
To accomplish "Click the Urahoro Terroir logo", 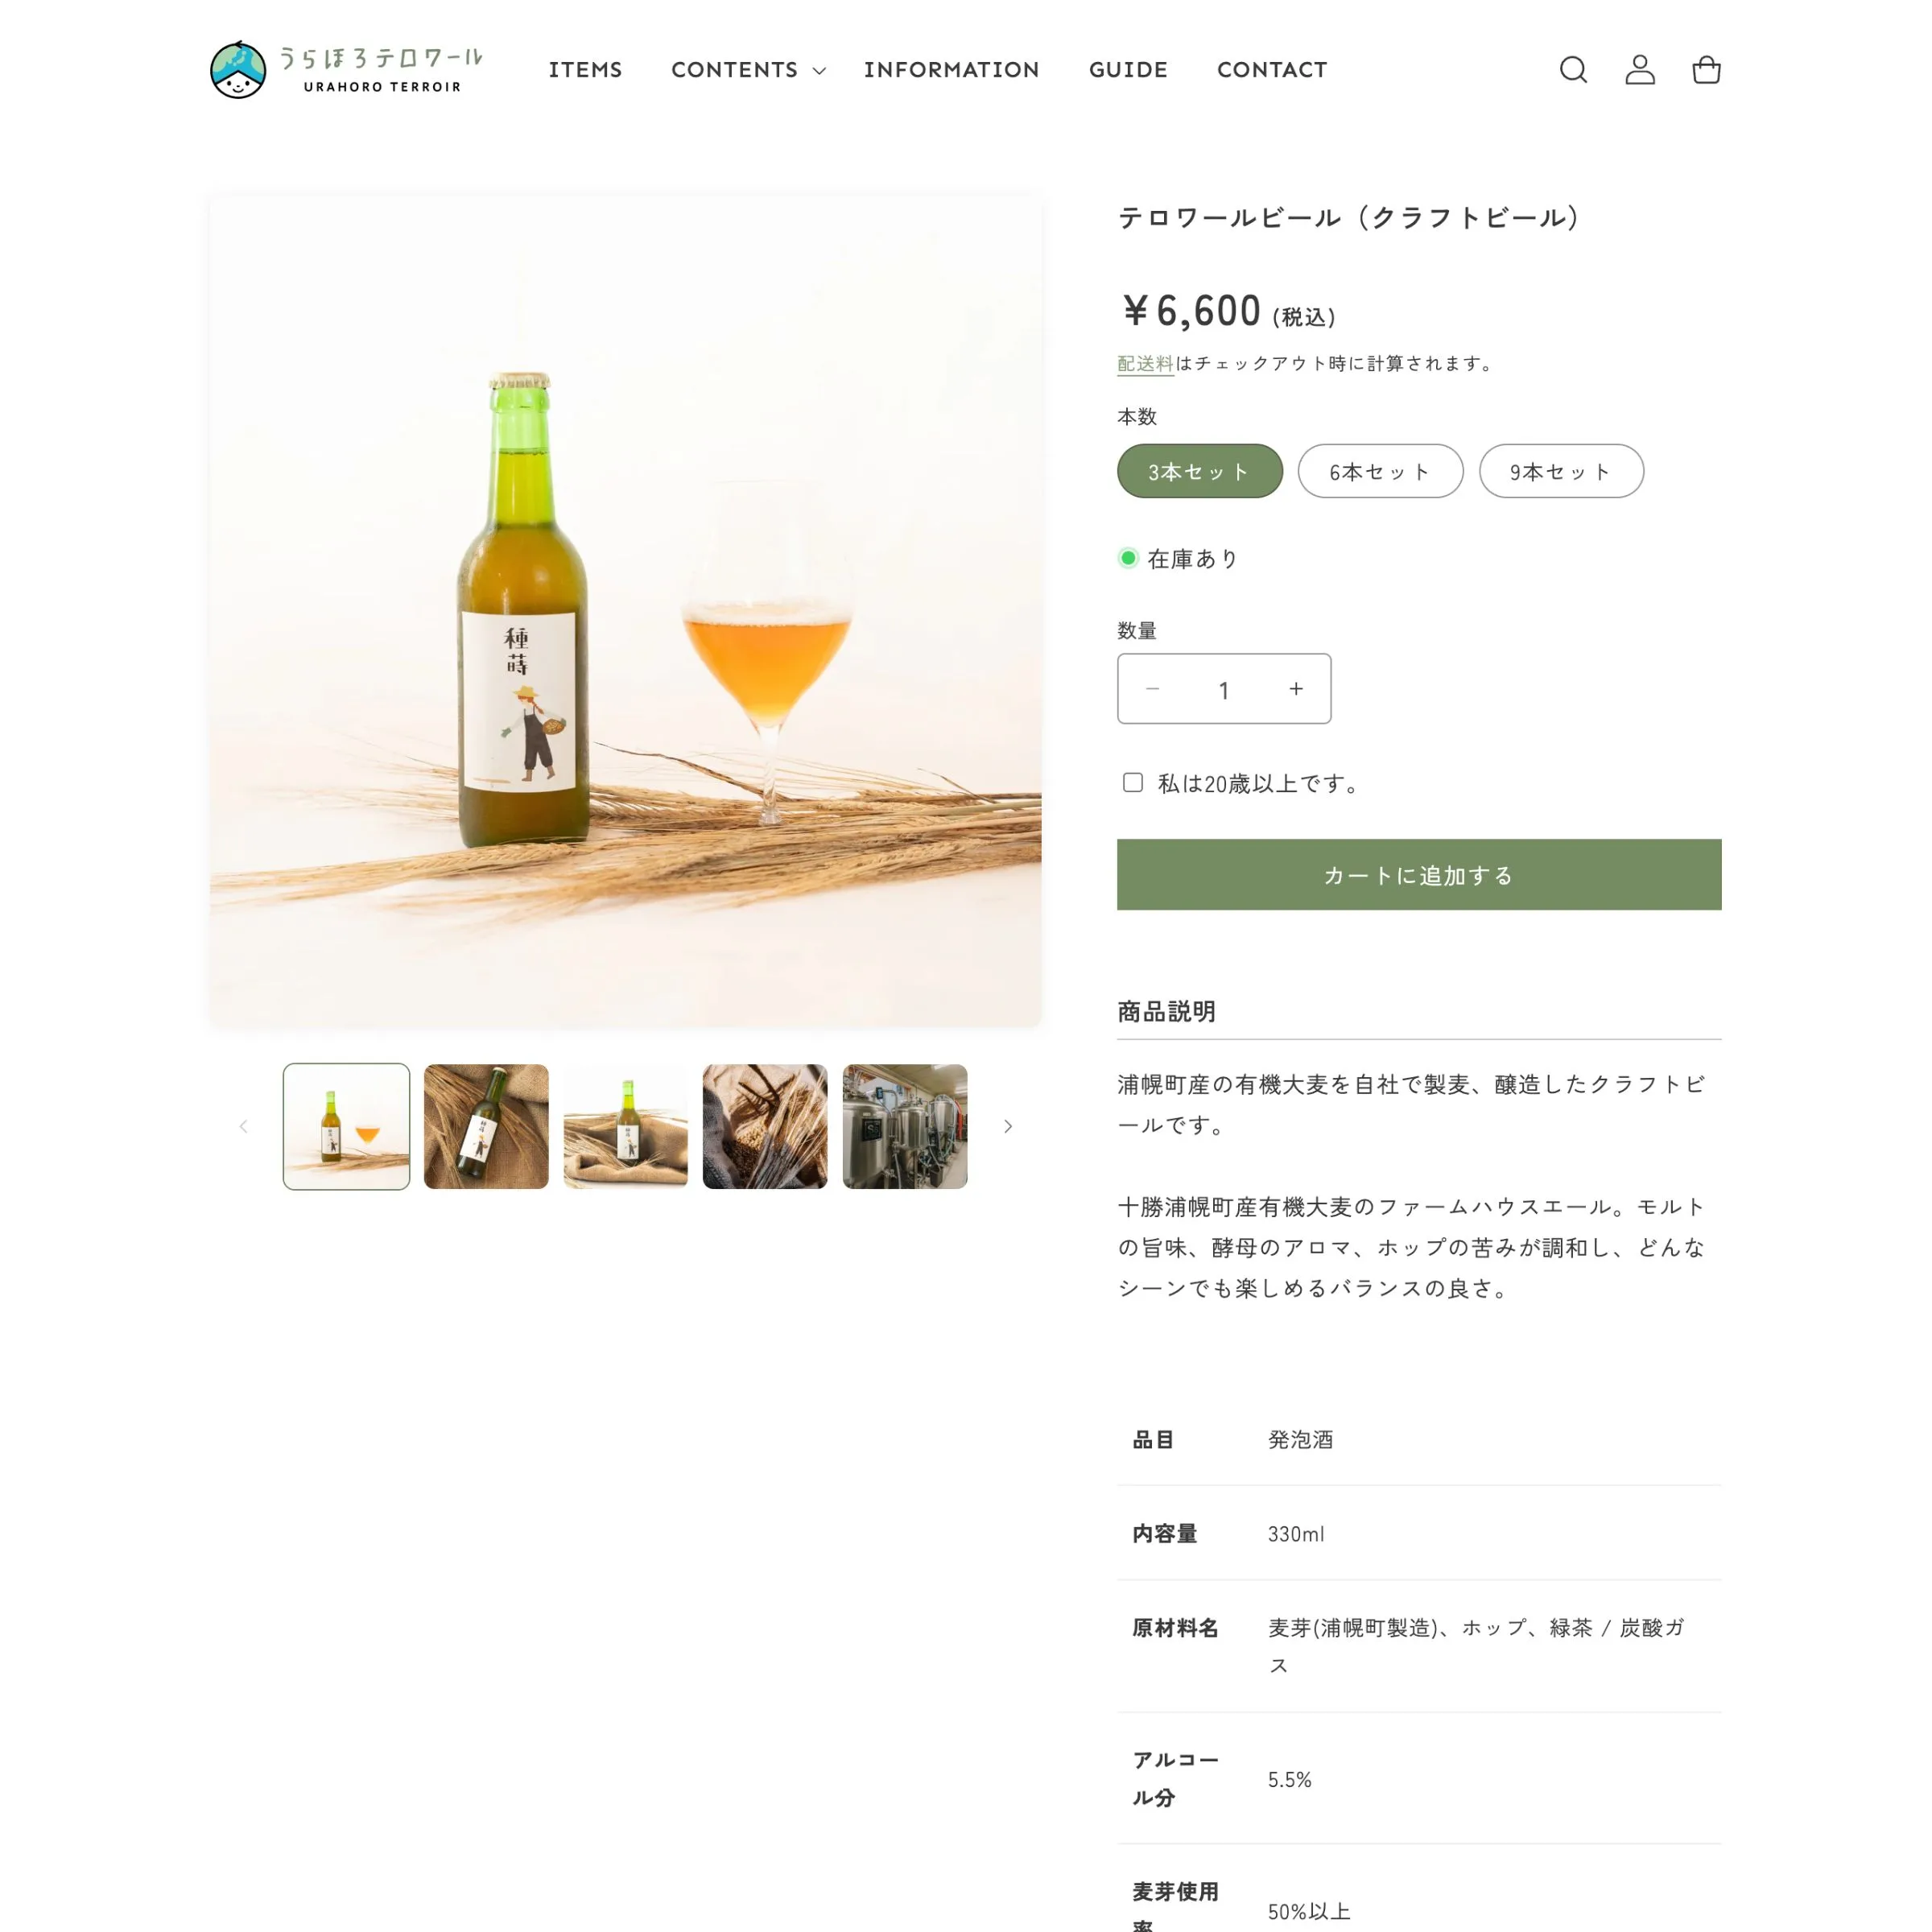I will tap(346, 69).
